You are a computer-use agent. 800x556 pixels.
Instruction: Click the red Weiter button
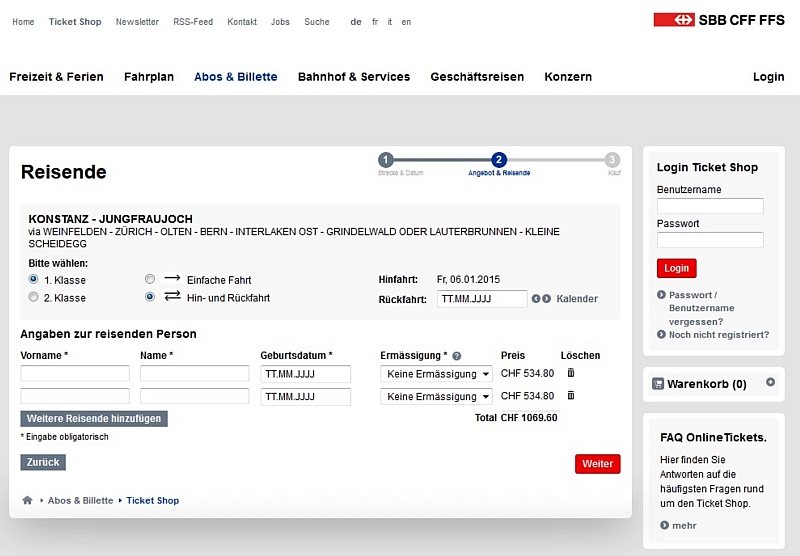click(597, 464)
